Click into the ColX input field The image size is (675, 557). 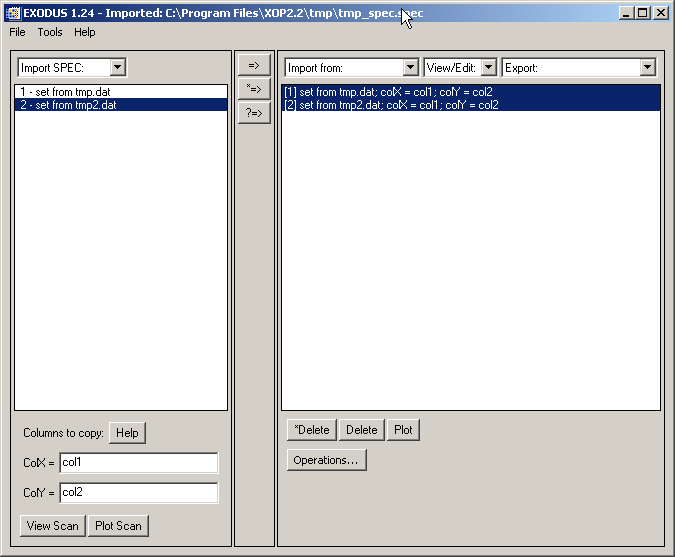coord(138,463)
